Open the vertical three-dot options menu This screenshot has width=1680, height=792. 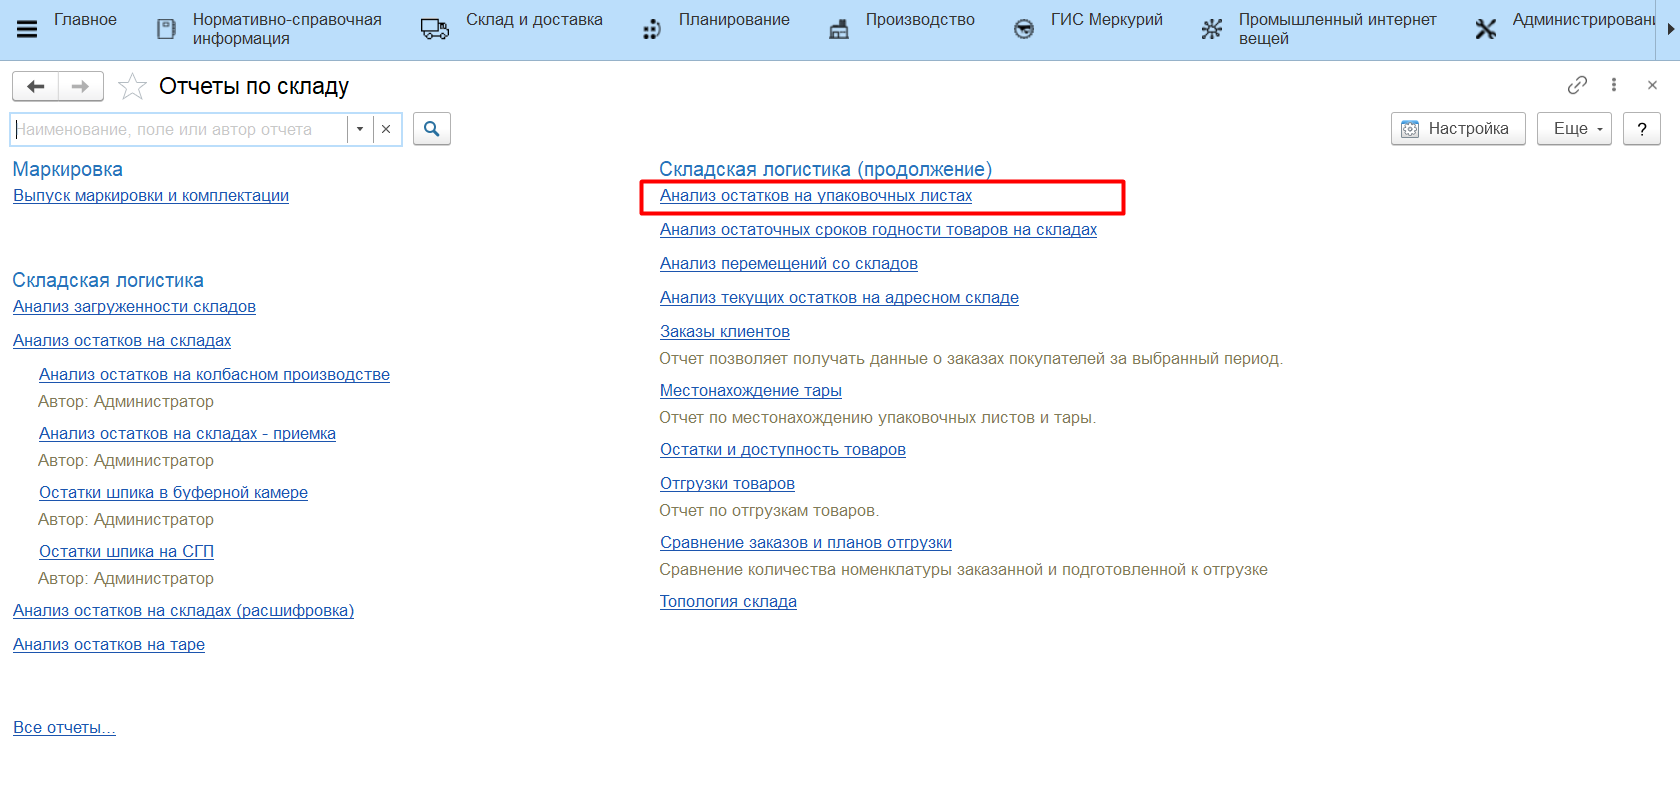click(1614, 86)
